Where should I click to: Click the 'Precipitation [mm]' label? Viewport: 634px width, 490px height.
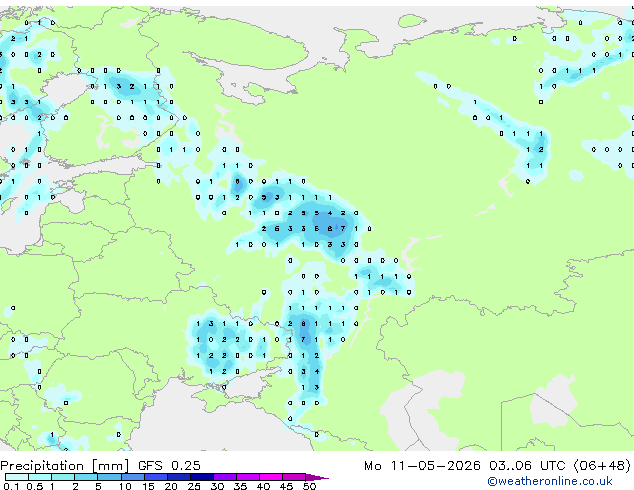(65, 466)
